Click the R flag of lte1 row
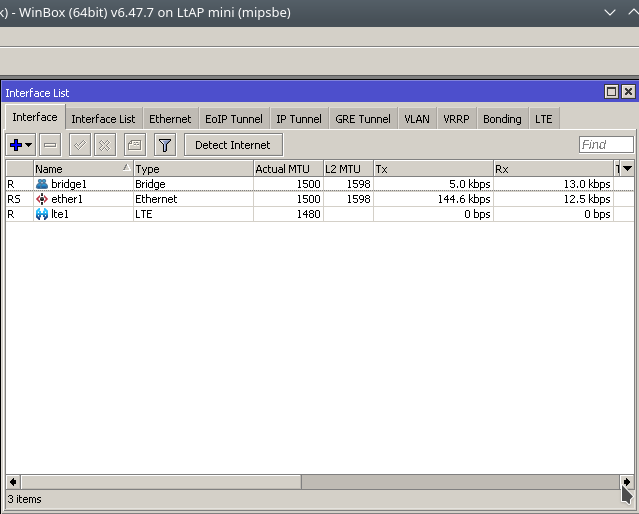 11,214
